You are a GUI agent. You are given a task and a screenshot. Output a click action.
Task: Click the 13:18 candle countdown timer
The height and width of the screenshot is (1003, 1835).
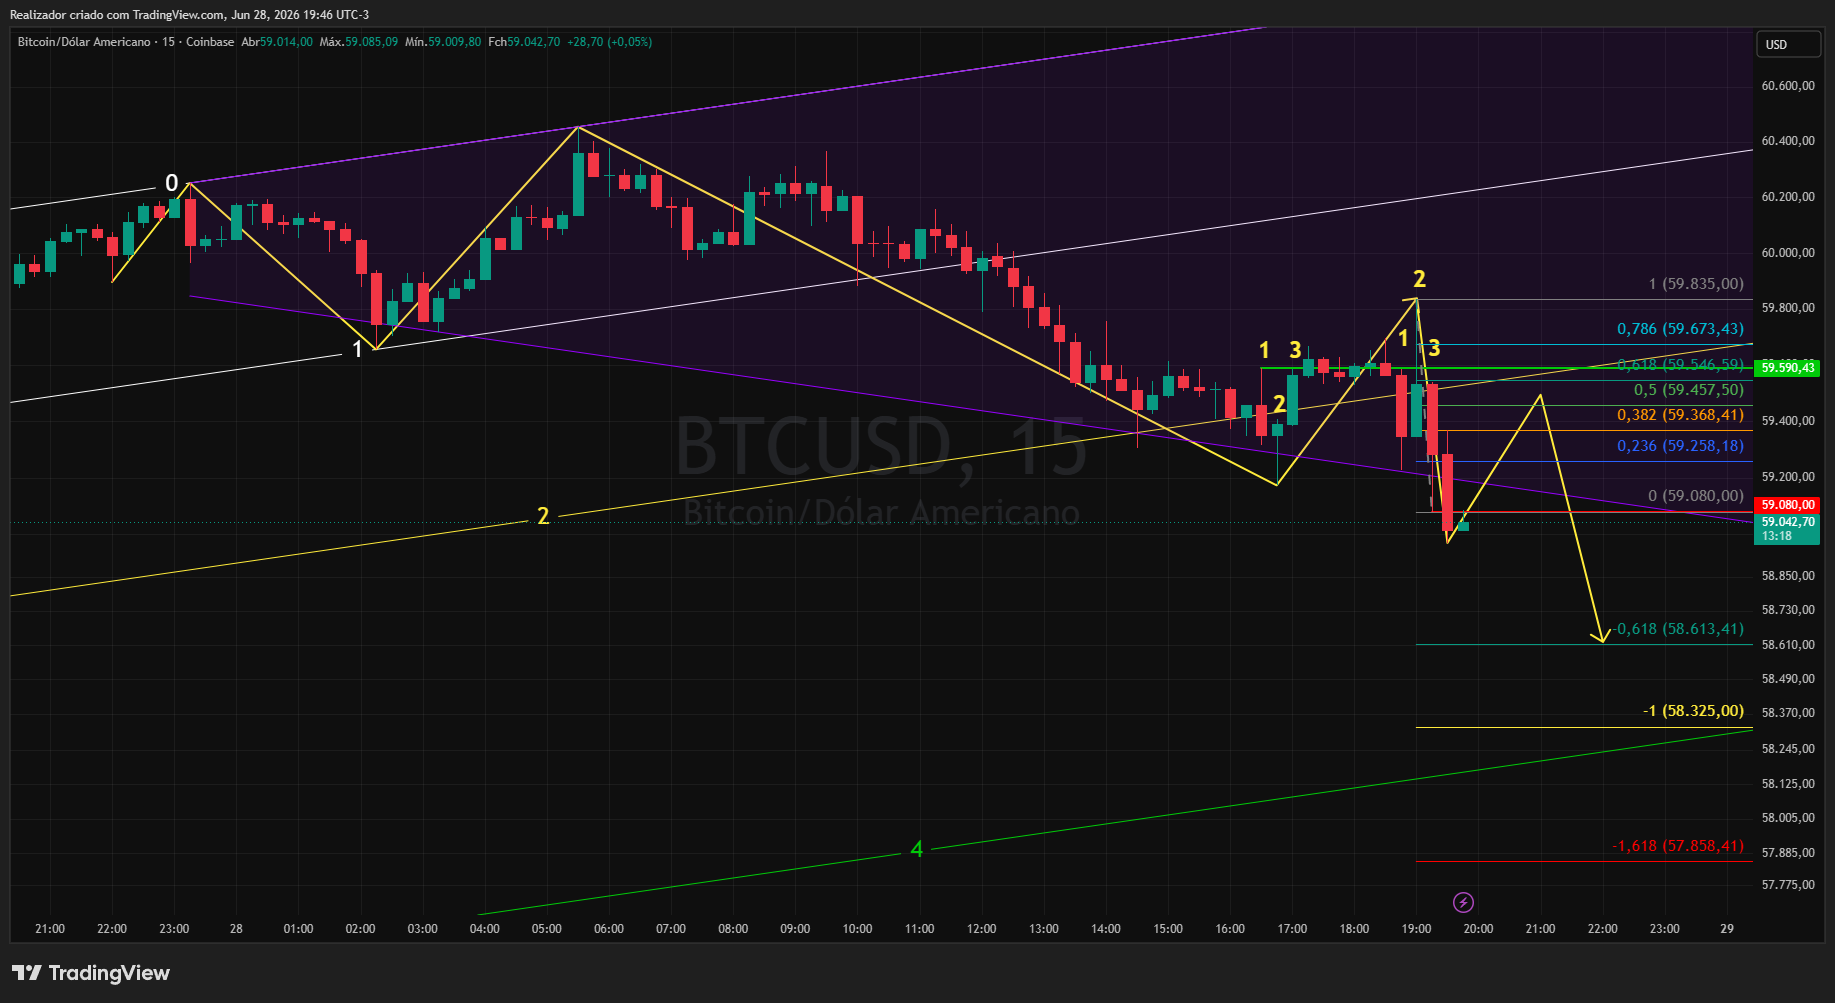pos(1777,536)
